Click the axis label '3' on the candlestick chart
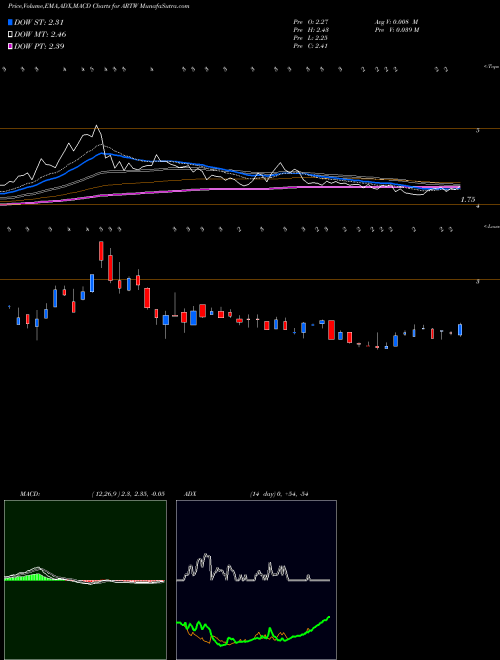500x660 pixels. click(477, 282)
